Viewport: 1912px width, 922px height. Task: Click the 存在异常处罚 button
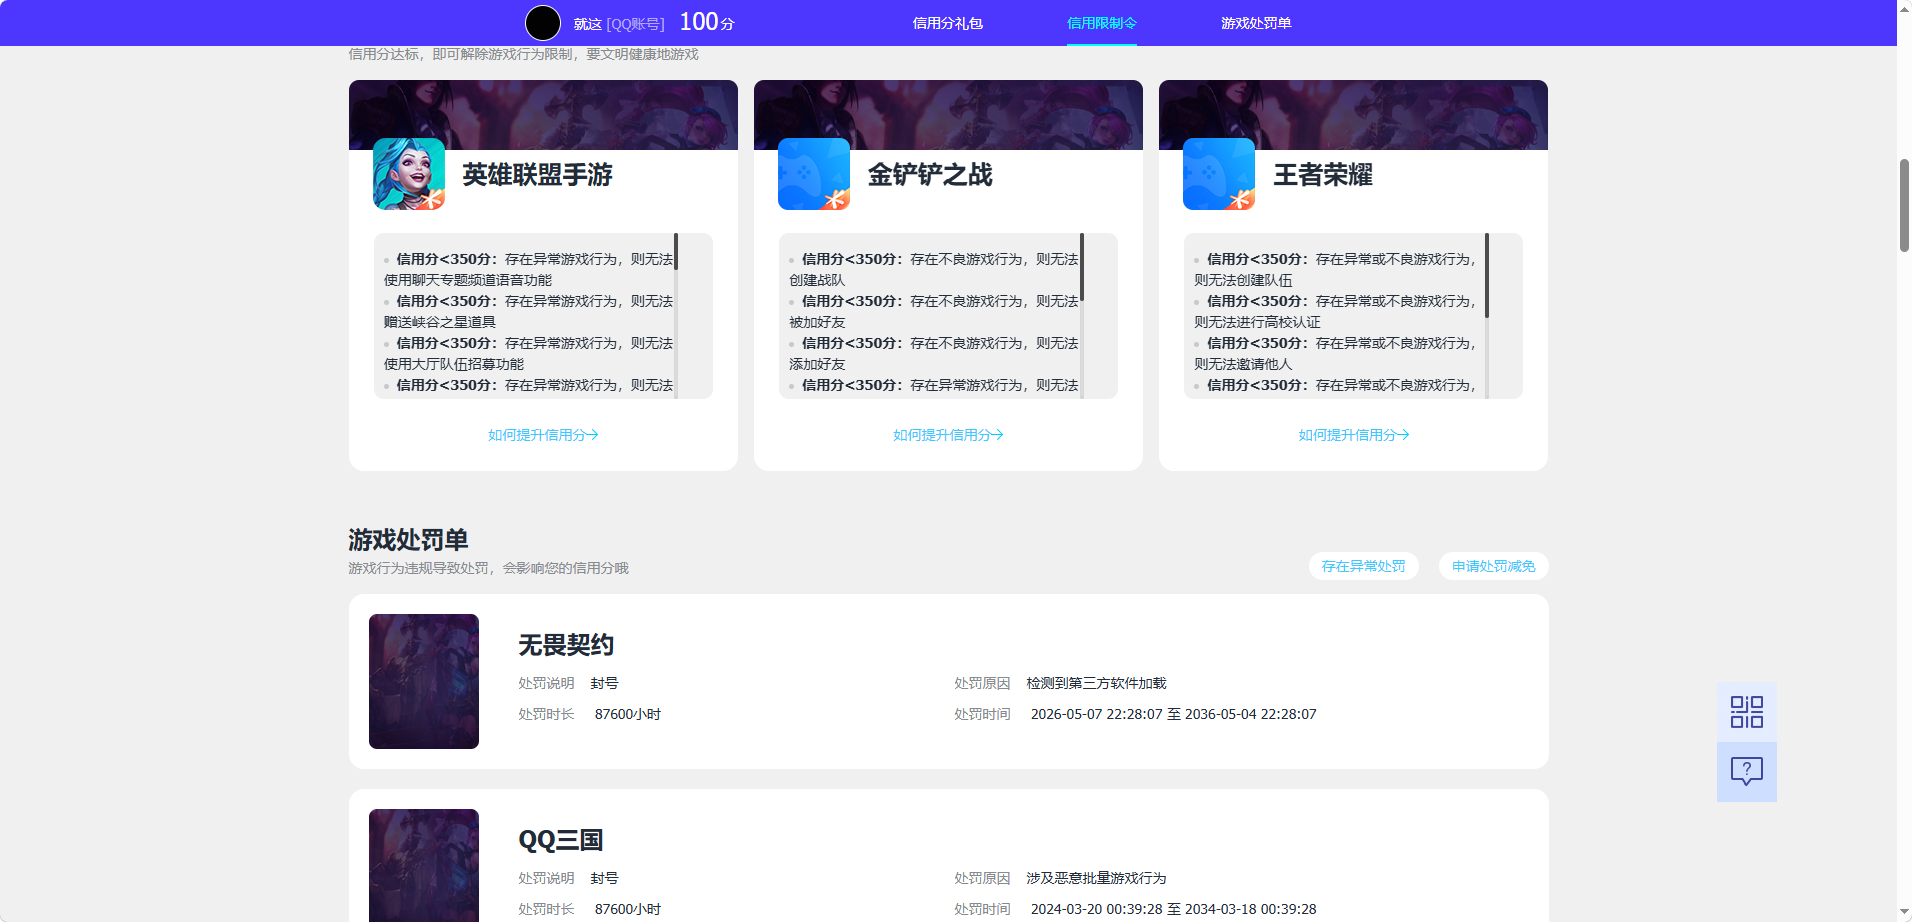point(1363,566)
